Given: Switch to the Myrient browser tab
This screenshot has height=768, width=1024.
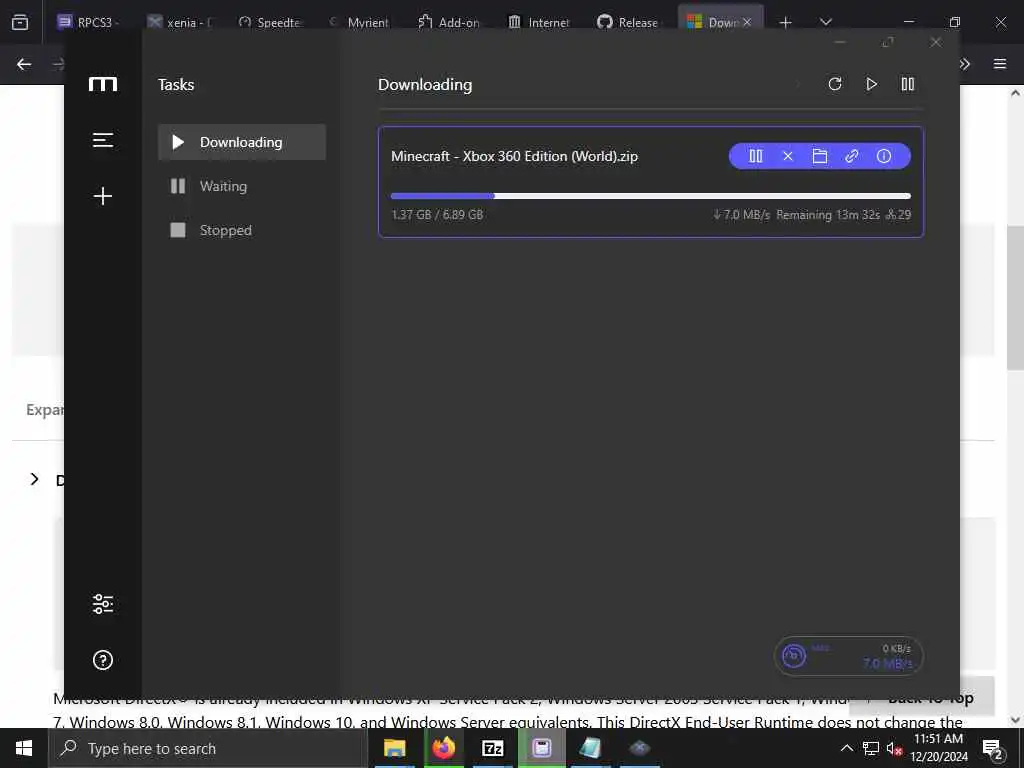Looking at the screenshot, I should click(360, 22).
